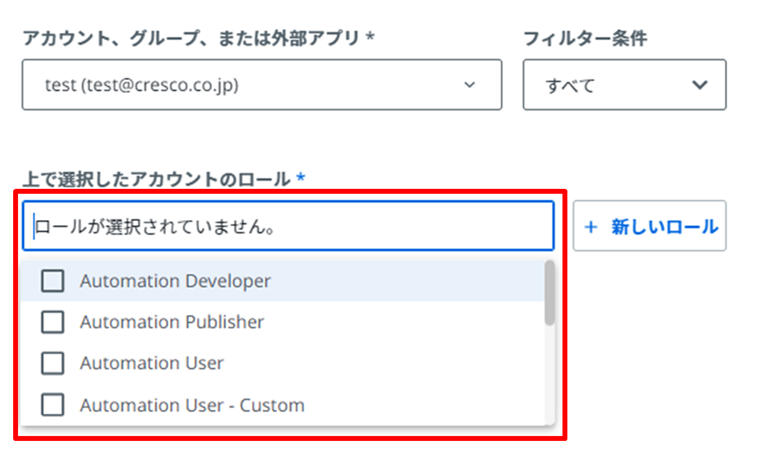Select Automation Developer list entry text

coord(175,281)
